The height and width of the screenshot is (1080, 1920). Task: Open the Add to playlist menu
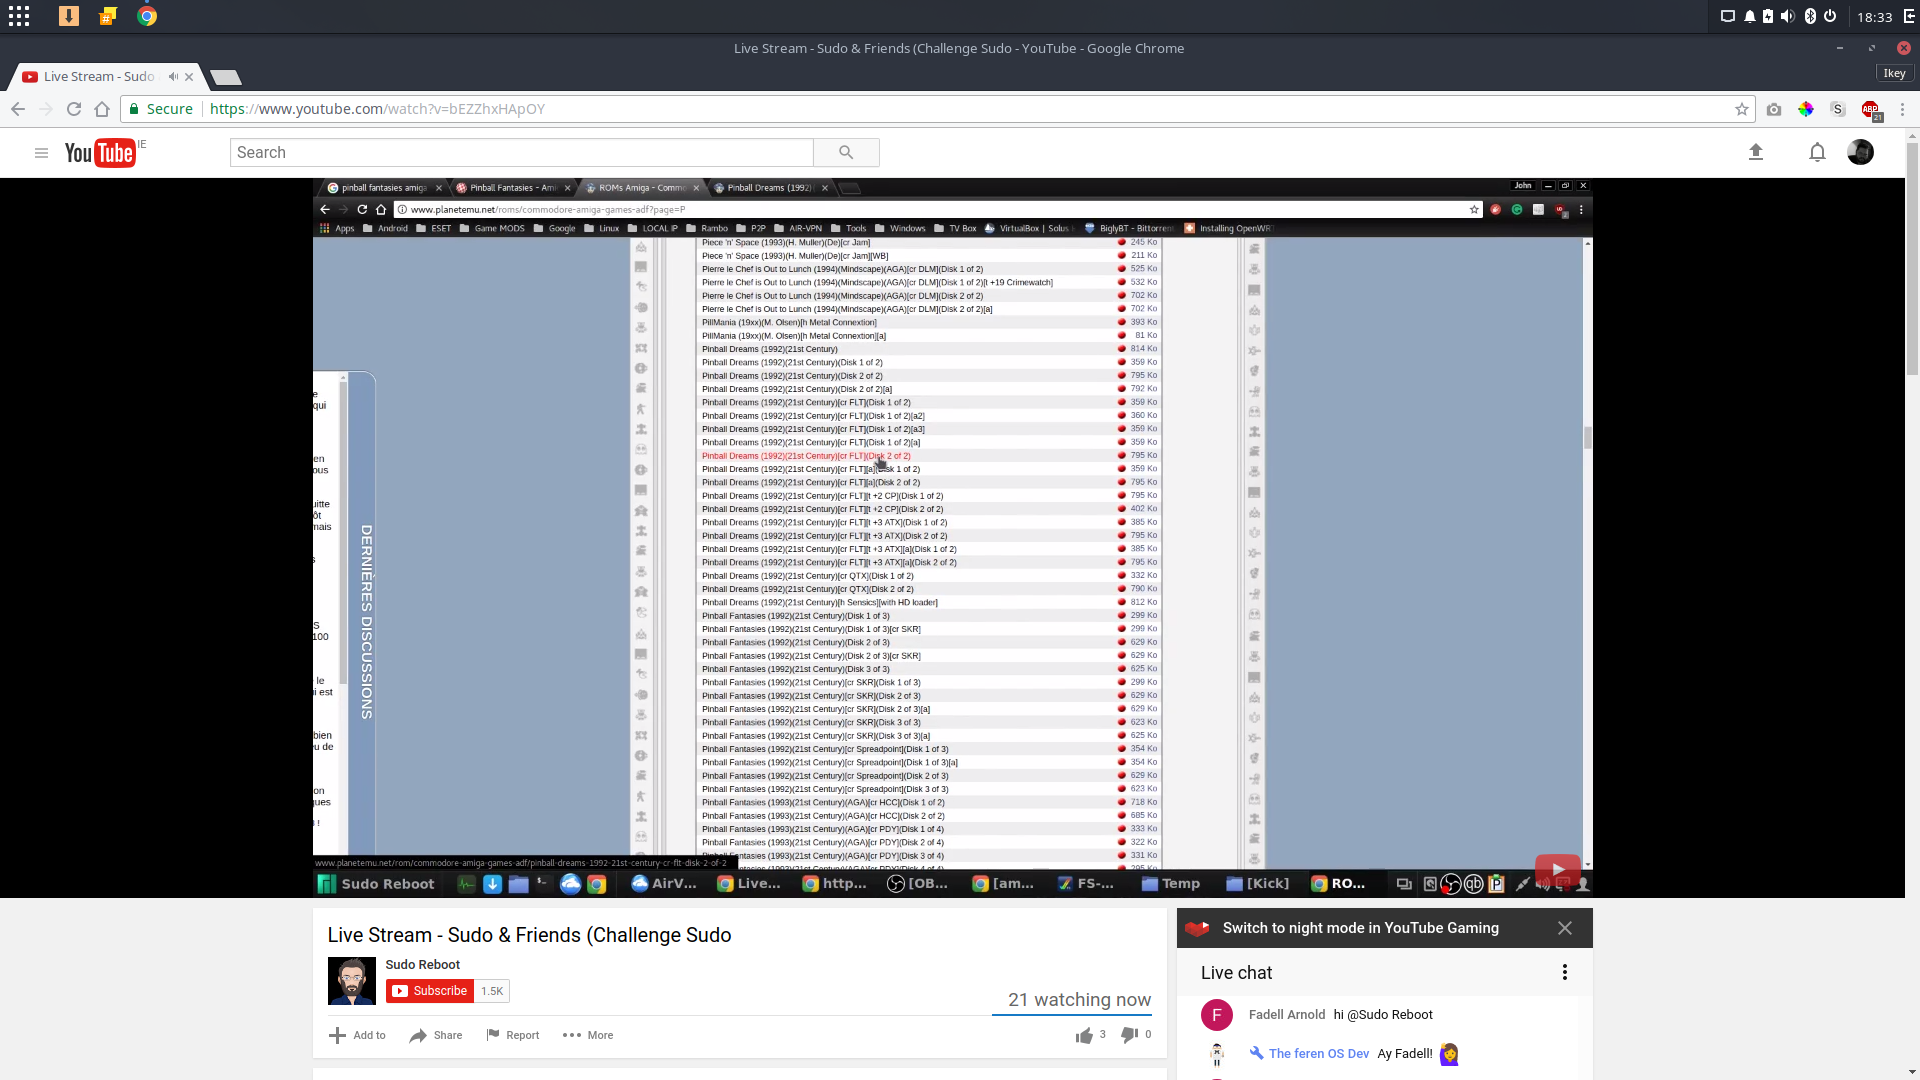pos(357,1035)
